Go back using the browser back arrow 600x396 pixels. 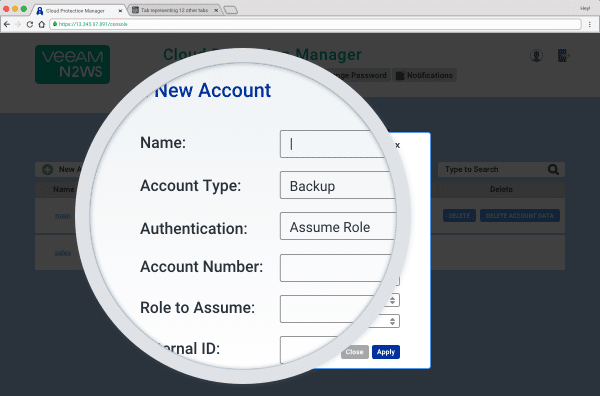(x=7, y=24)
